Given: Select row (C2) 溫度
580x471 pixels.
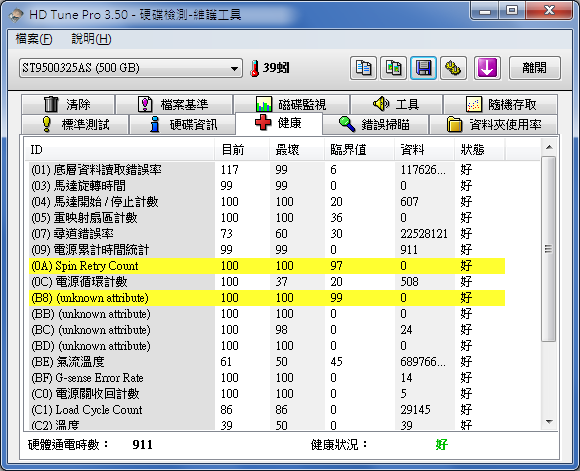Looking at the screenshot, I should [267, 424].
